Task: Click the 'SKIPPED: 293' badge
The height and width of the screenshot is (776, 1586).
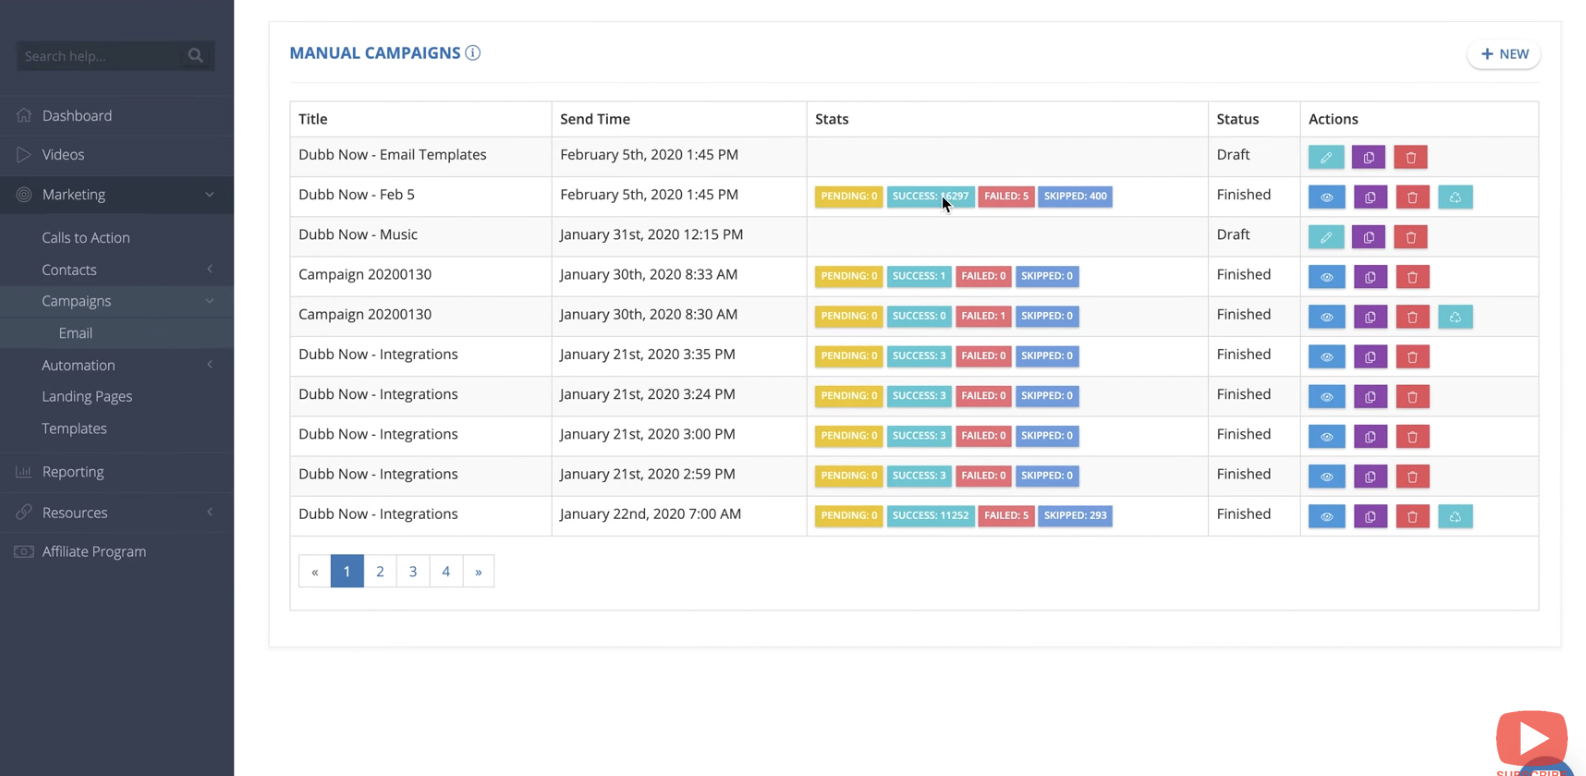Action: pyautogui.click(x=1075, y=516)
